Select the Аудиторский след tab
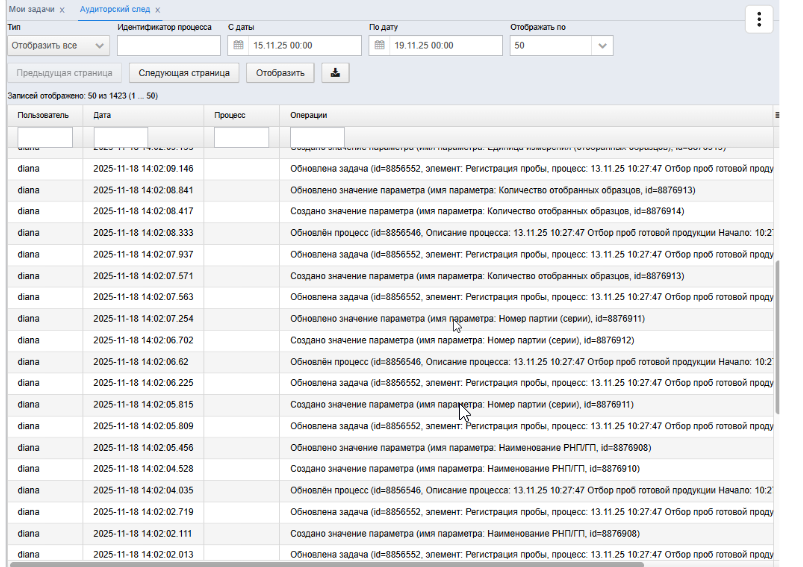This screenshot has width=803, height=567. point(115,9)
